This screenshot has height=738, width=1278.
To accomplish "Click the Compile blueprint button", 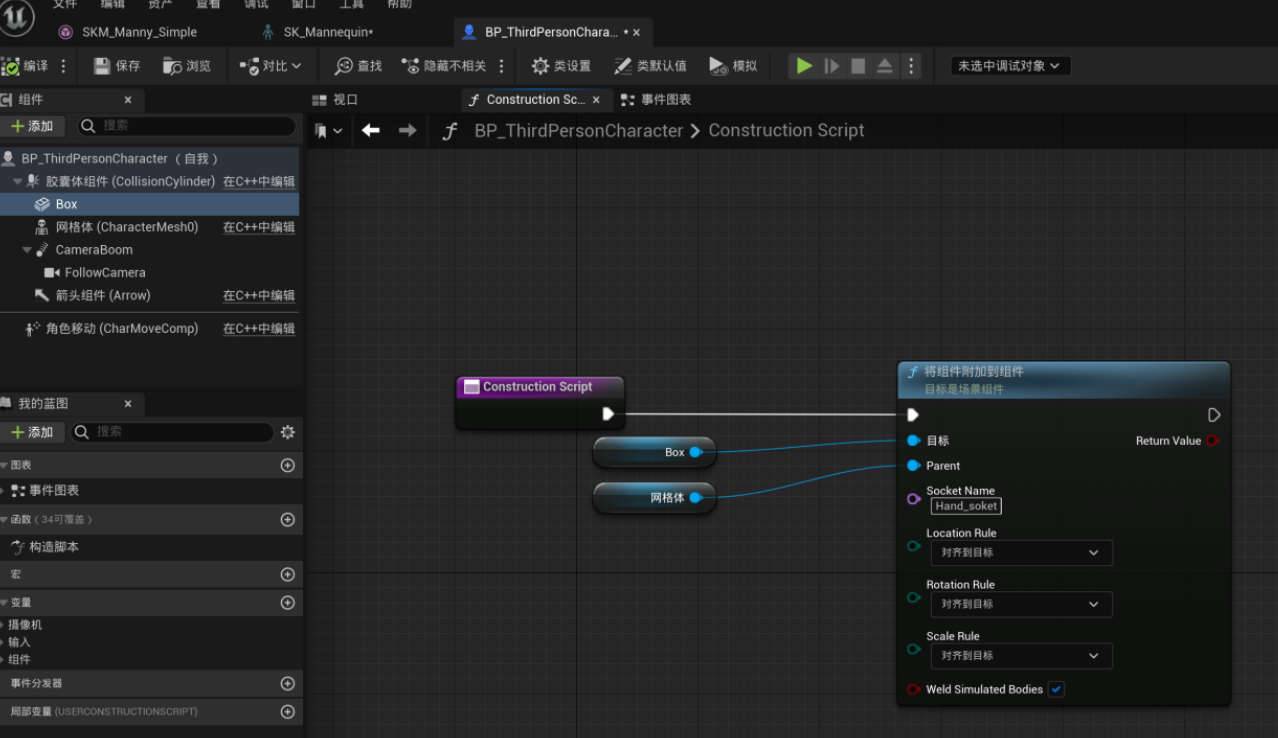I will pyautogui.click(x=26, y=66).
